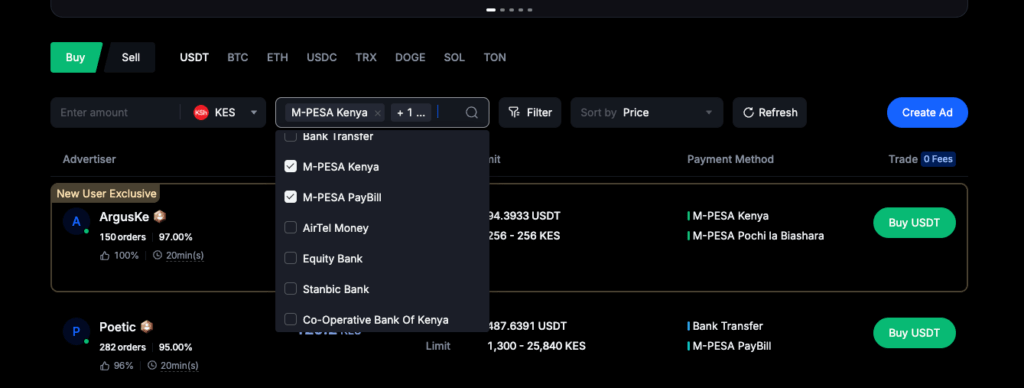Select the BTC coin tab

tap(238, 57)
